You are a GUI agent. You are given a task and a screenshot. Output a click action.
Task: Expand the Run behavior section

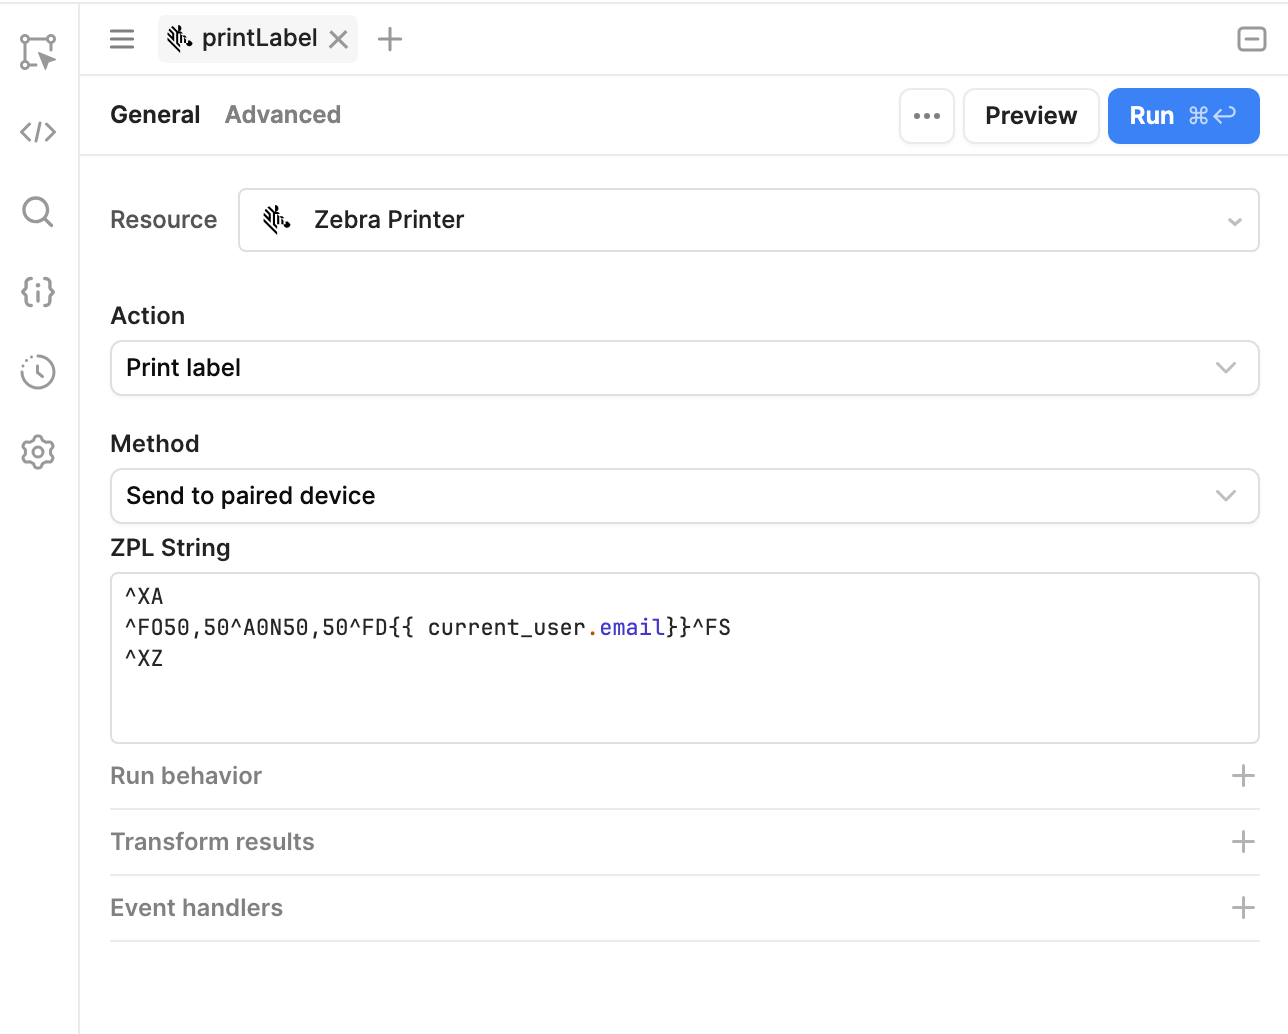[684, 776]
